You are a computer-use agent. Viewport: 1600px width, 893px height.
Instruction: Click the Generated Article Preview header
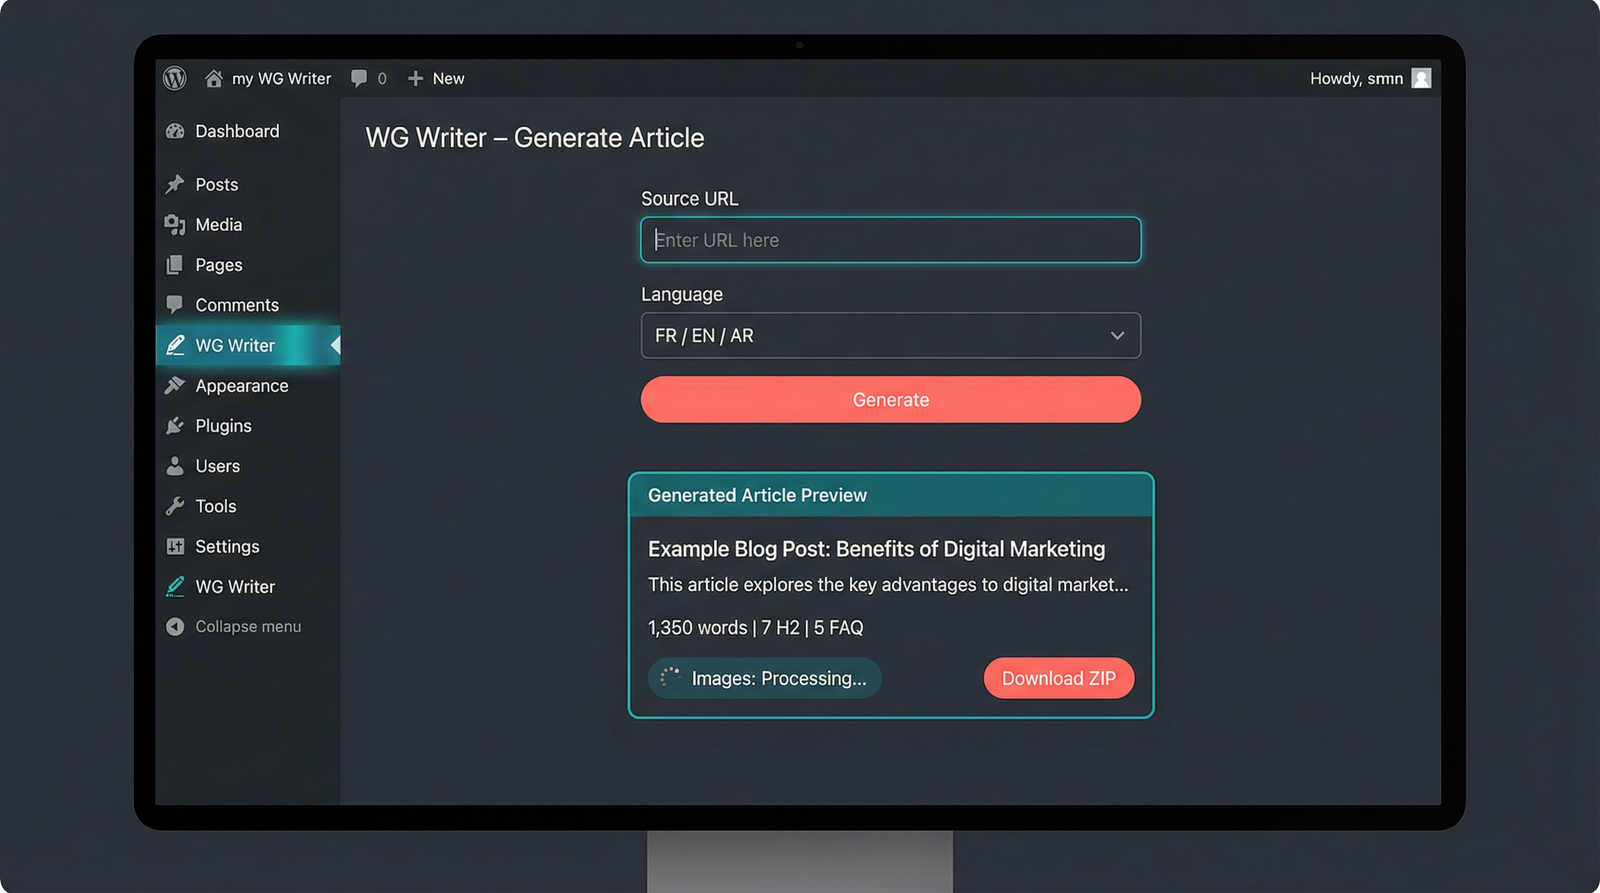click(x=891, y=495)
